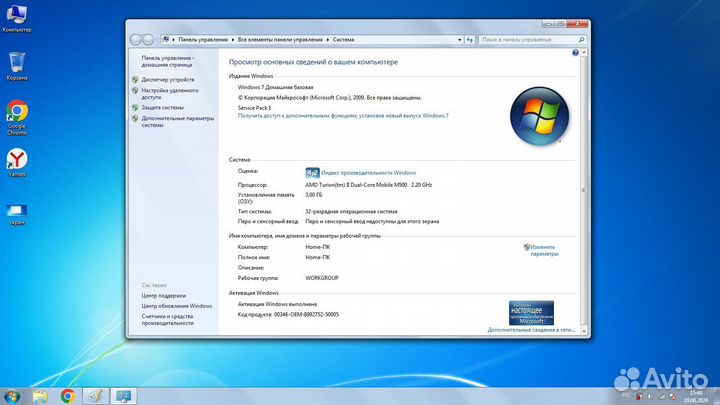Screen dimensions: 720x405
Task: Click the genuine Microsoft software badge
Action: (531, 313)
